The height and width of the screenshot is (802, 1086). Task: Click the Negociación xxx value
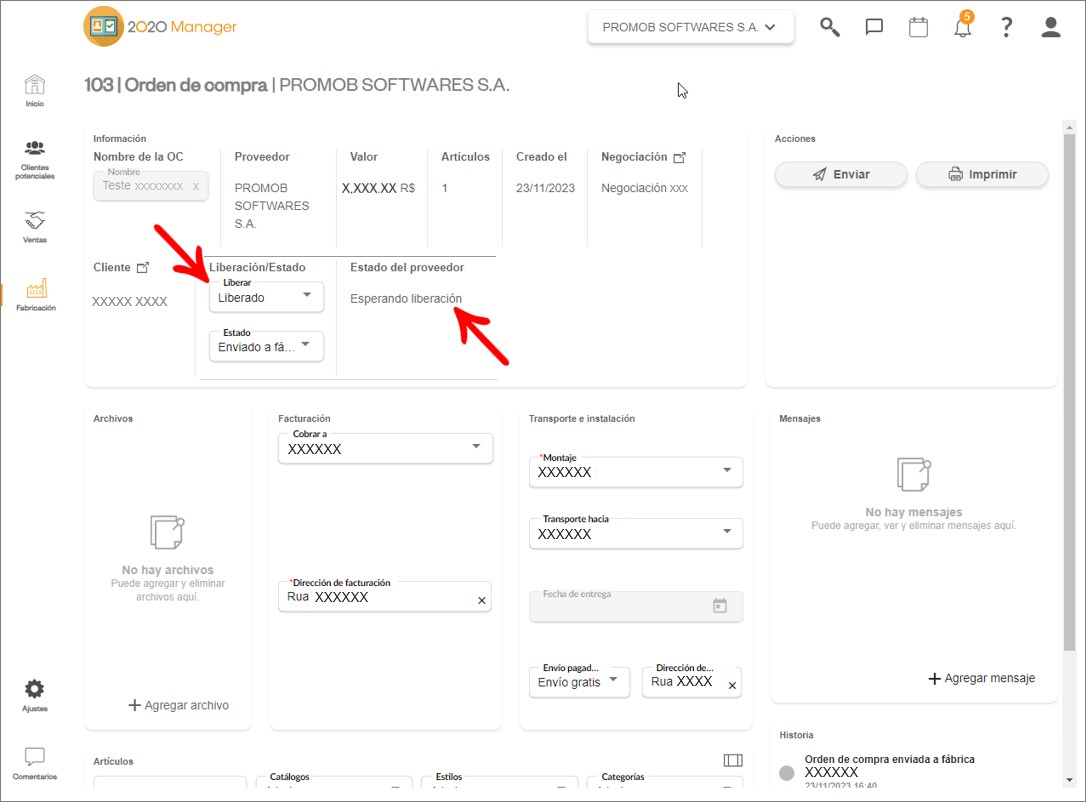coord(645,188)
